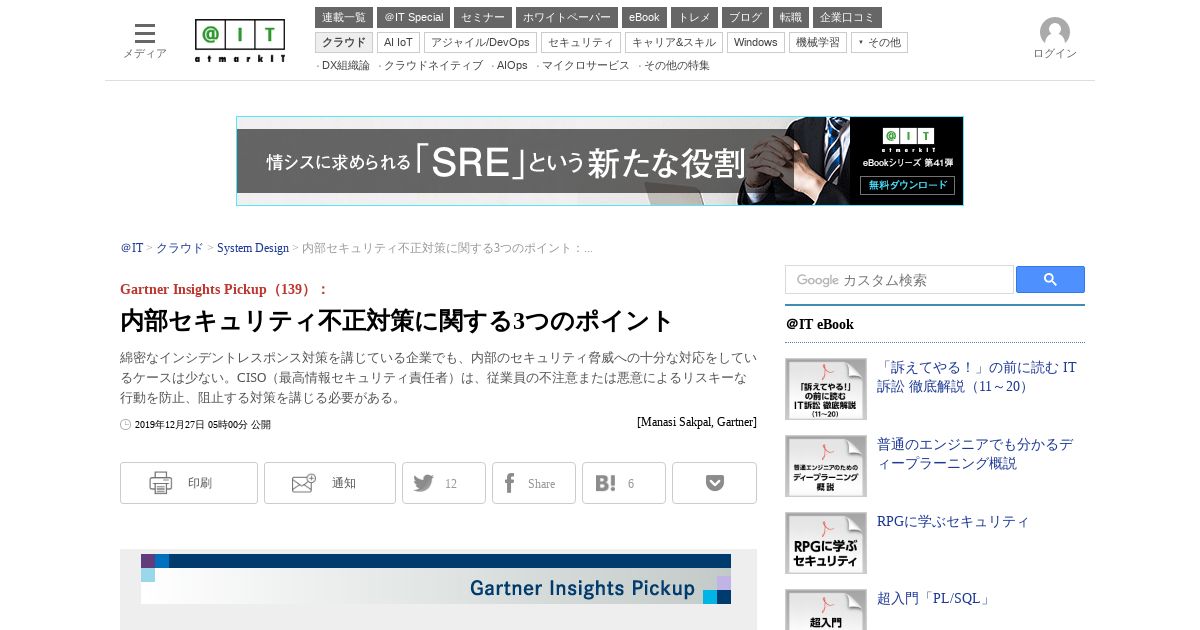Open the ログイン user avatar
Screen dimensions: 1200x630
coord(1055,38)
